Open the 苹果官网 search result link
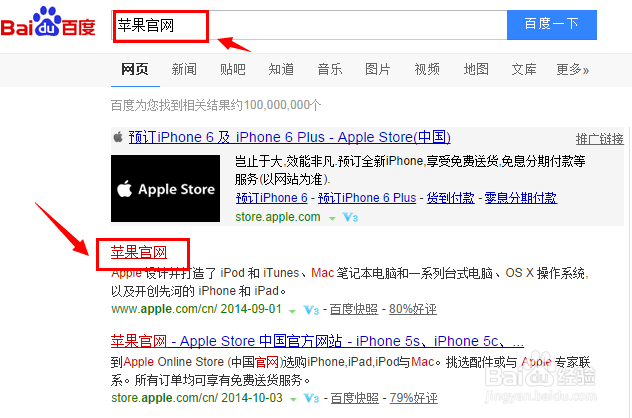The height and width of the screenshot is (418, 632). coord(139,252)
